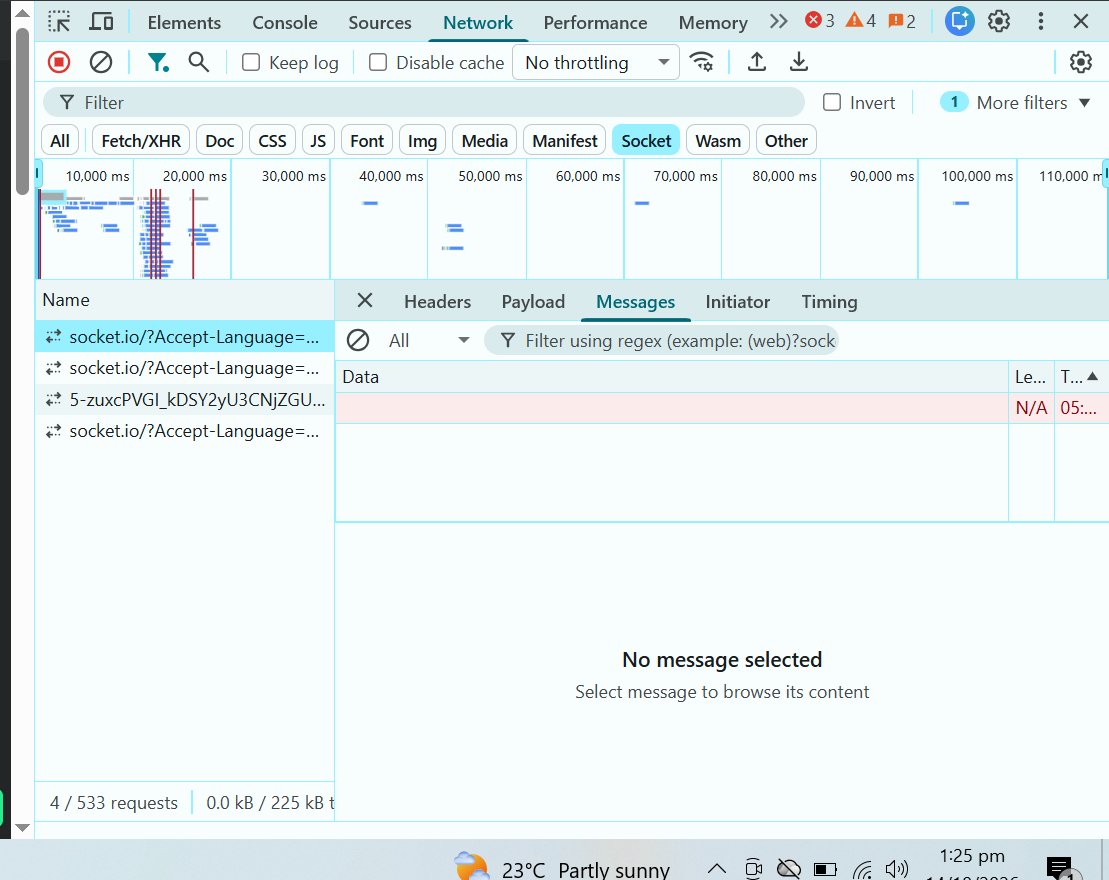Show hidden system tray icons
Viewport: 1109px width, 880px height.
click(716, 868)
